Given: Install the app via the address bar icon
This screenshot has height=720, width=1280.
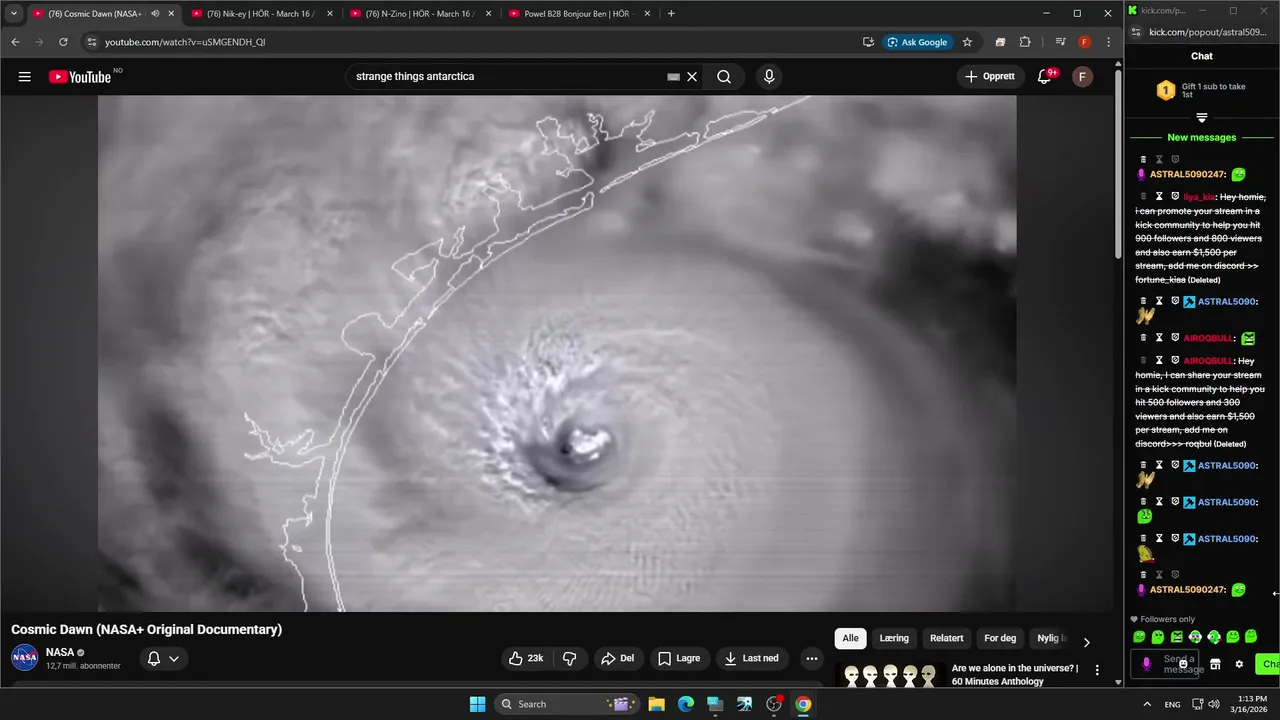Looking at the screenshot, I should [868, 42].
